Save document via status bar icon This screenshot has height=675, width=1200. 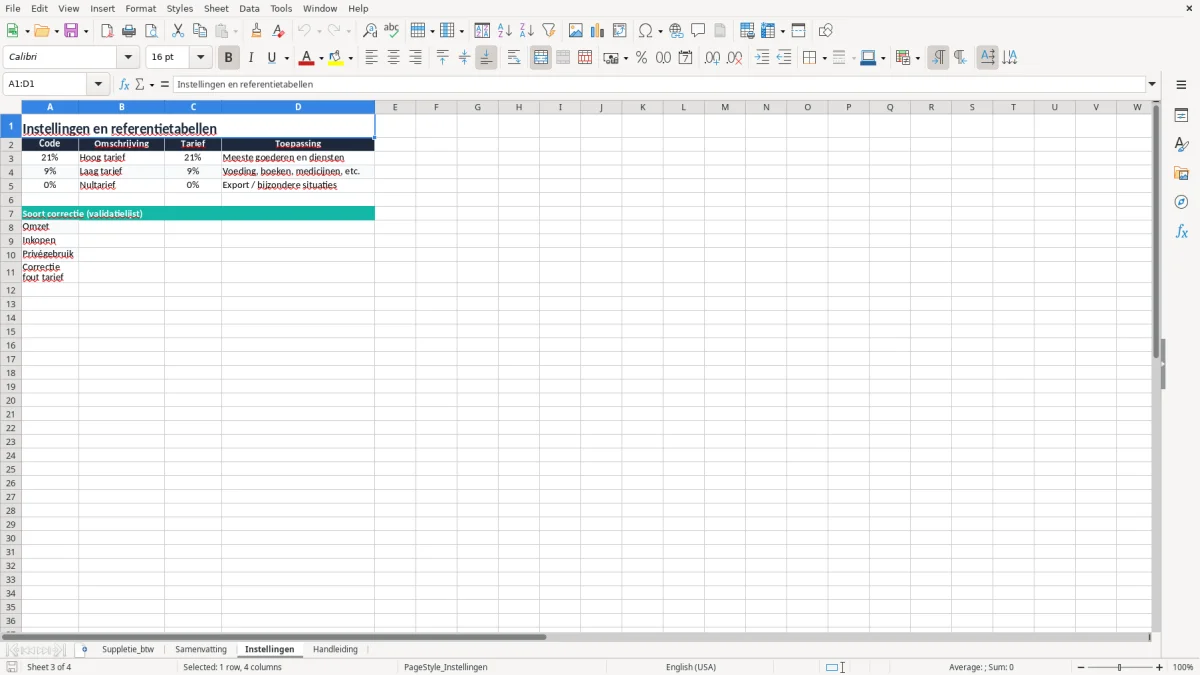click(12, 667)
